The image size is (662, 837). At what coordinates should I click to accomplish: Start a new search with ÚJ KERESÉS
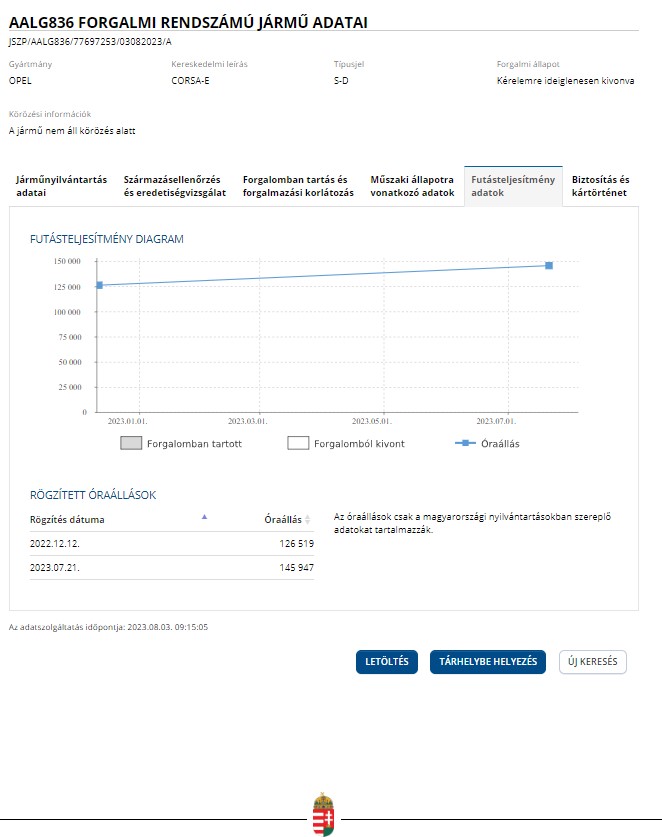tap(593, 661)
